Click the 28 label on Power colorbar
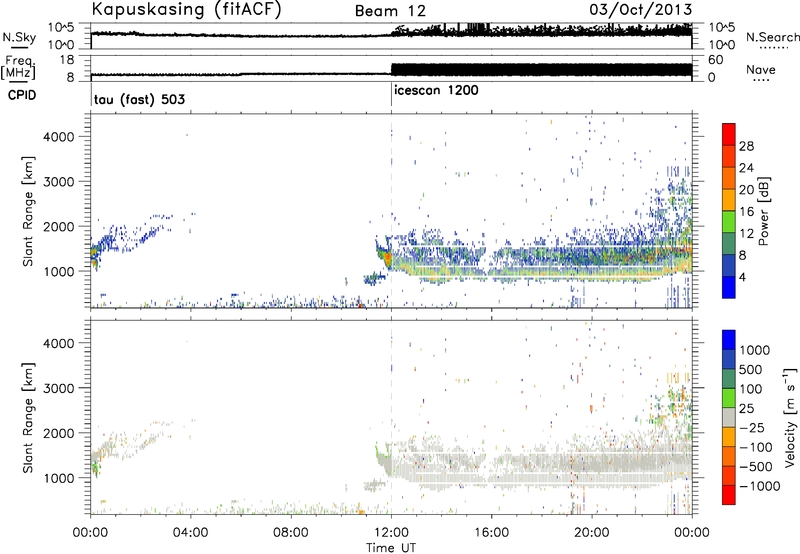 [746, 146]
